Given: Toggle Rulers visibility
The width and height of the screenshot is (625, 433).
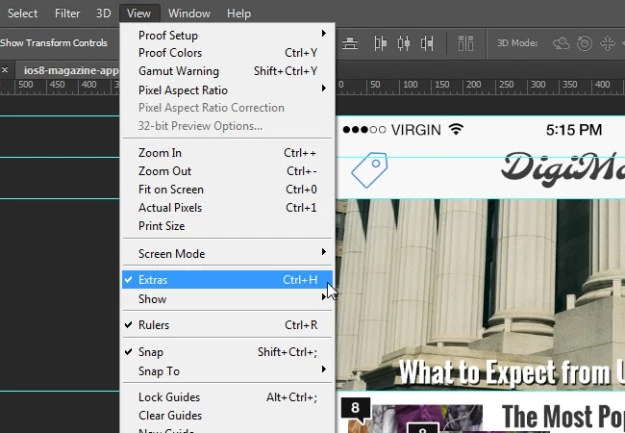Looking at the screenshot, I should click(x=227, y=325).
